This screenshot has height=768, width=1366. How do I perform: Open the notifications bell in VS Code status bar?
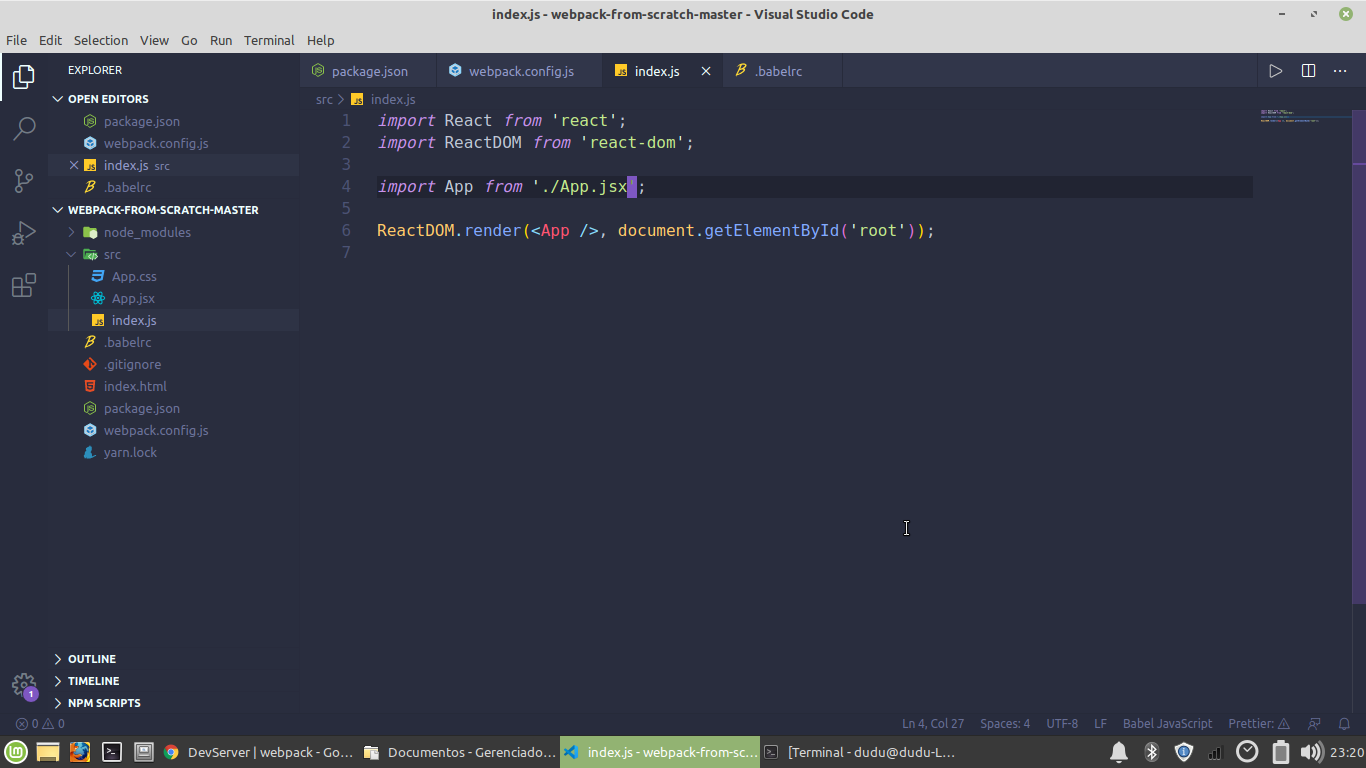(1343, 724)
